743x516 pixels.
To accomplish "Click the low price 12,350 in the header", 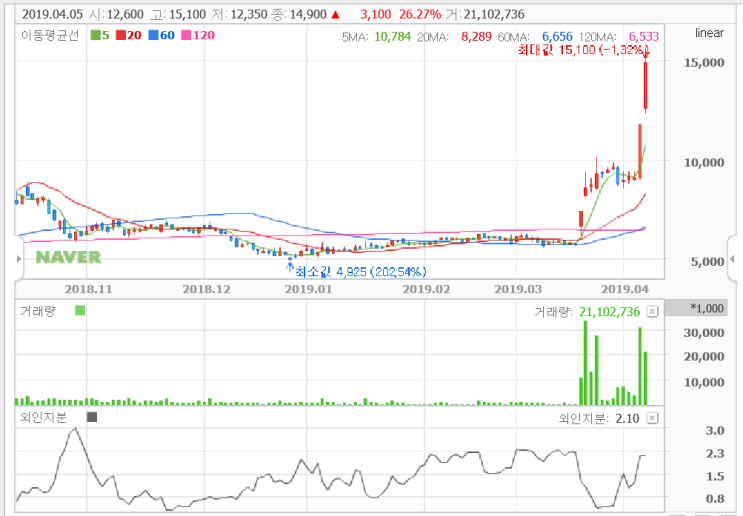I will click(x=249, y=14).
